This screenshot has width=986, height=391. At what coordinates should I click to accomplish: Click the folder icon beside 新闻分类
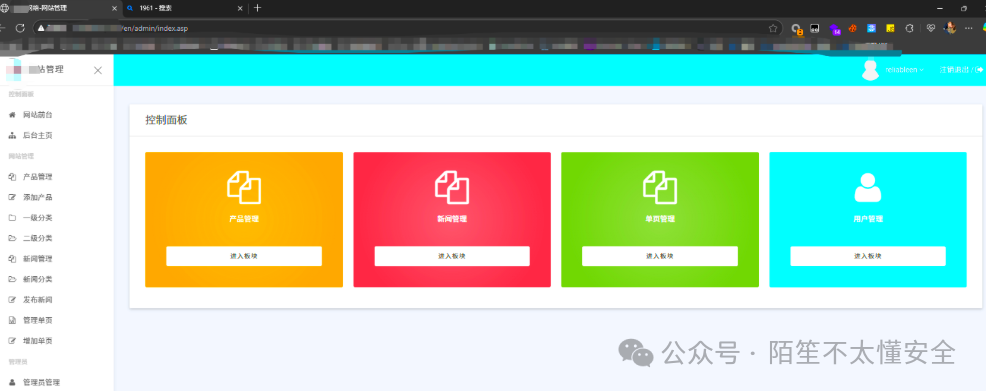pos(12,279)
